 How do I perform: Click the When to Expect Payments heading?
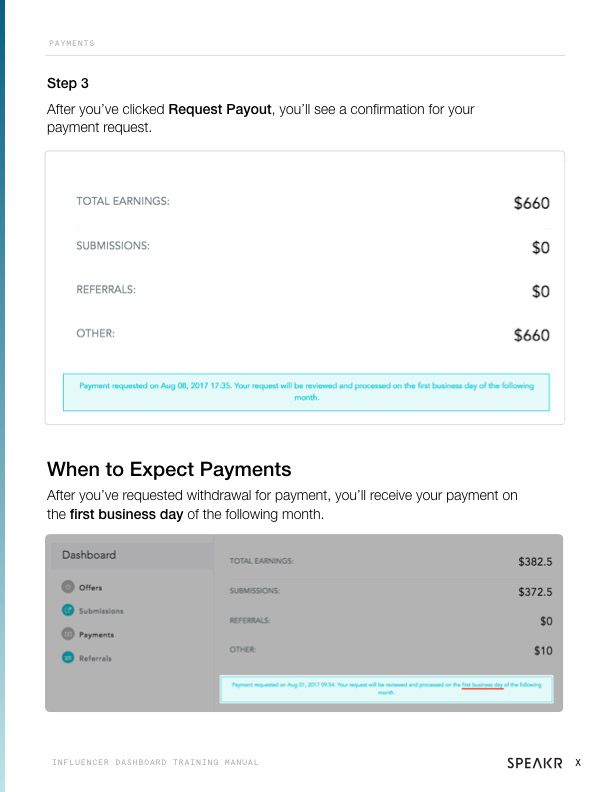(x=169, y=469)
